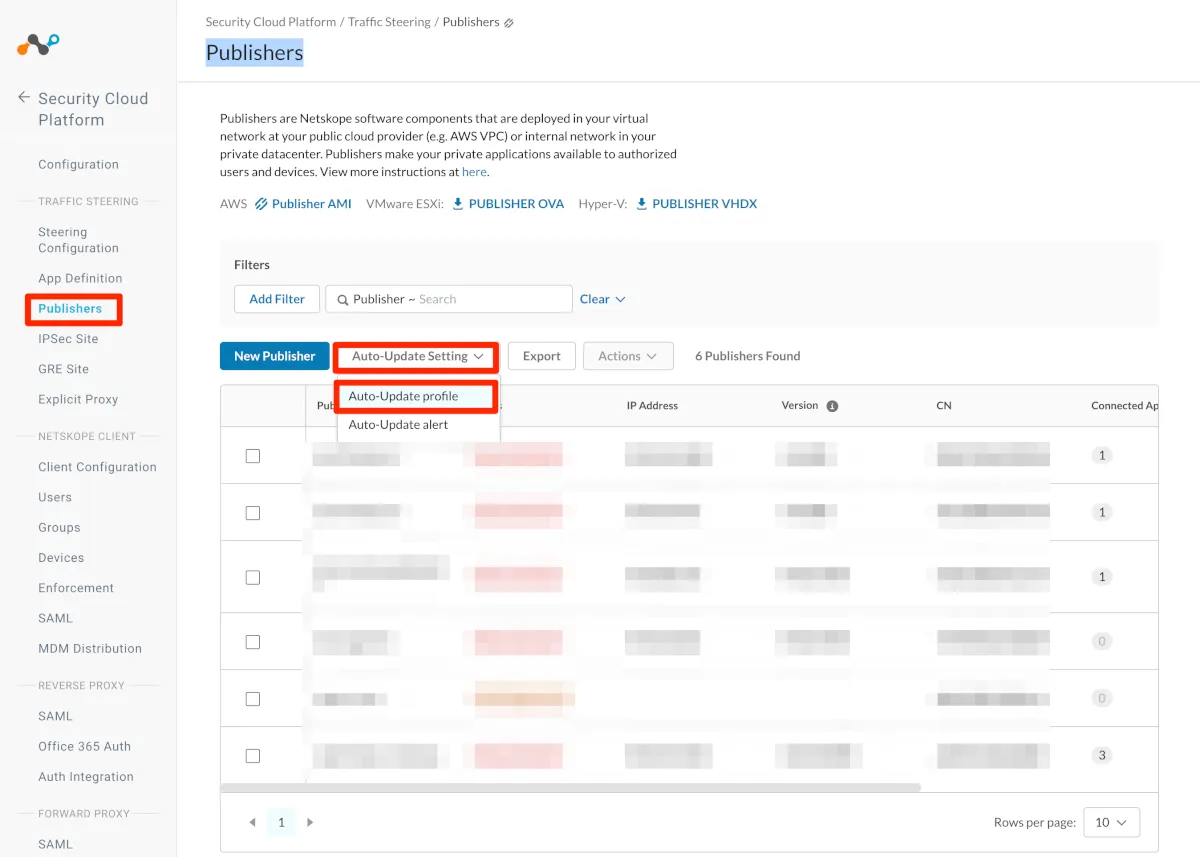Tick the checkbox of the fifth publisher row
1200x857 pixels.
tap(253, 698)
